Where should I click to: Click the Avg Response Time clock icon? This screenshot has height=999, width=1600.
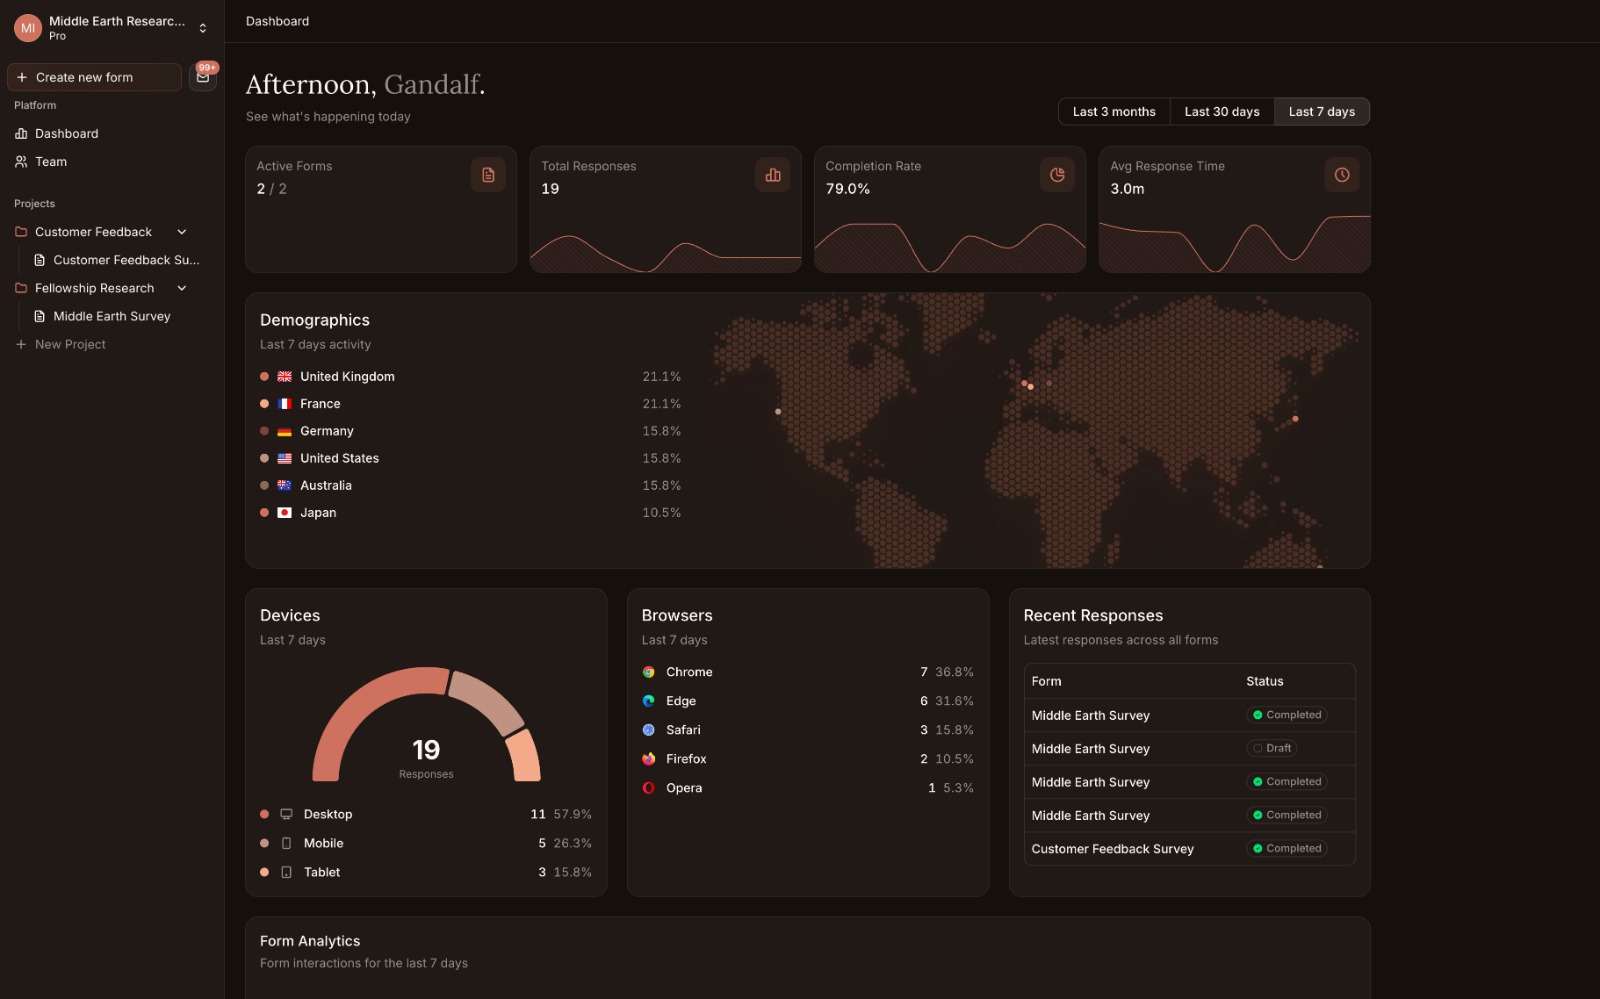(1342, 175)
